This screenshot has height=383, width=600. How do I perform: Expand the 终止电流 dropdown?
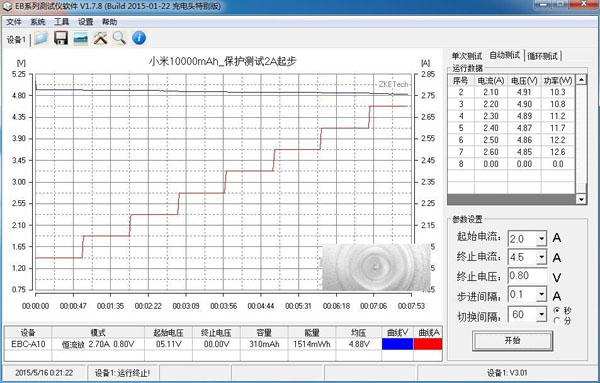541,257
